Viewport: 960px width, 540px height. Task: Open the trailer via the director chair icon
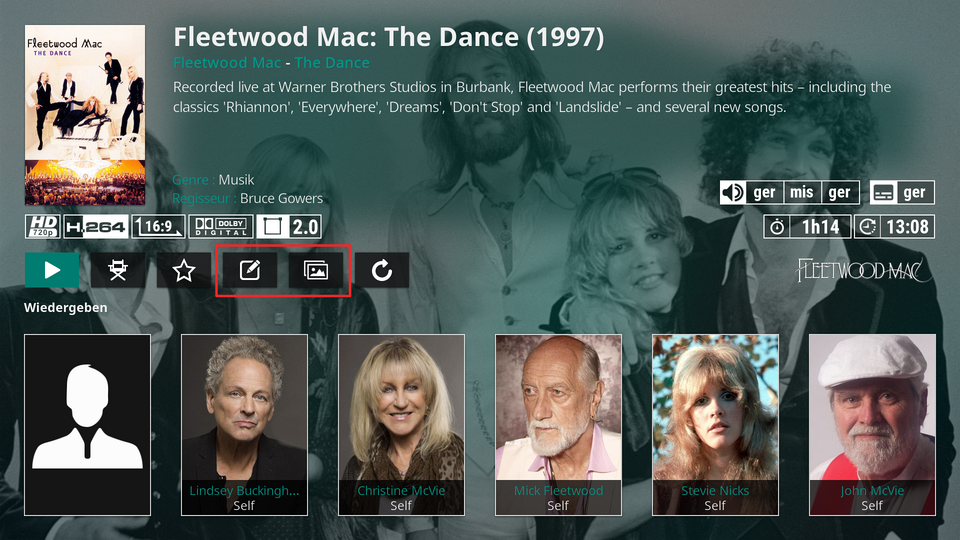118,270
